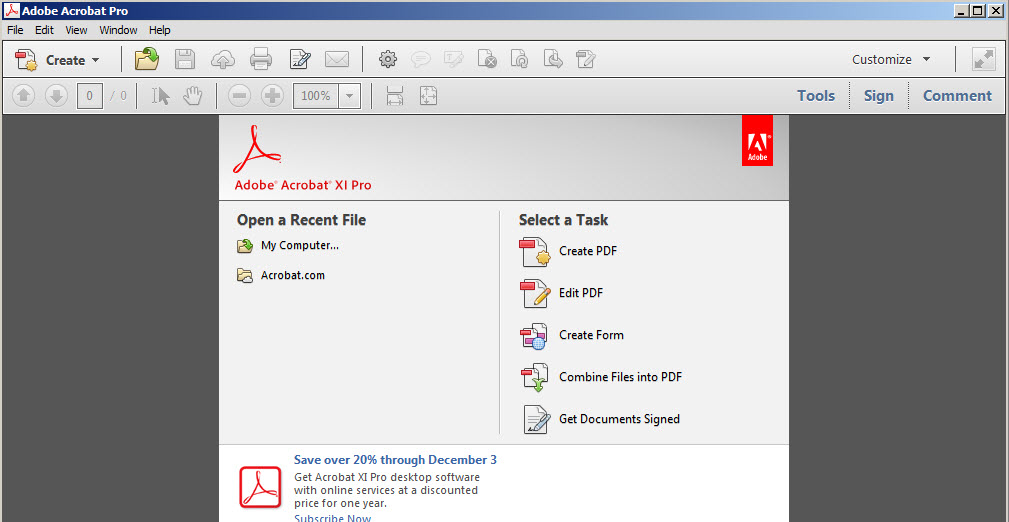Viewport: 1009px width, 522px height.
Task: Toggle Read Mode with the expand arrows icon
Action: click(984, 59)
